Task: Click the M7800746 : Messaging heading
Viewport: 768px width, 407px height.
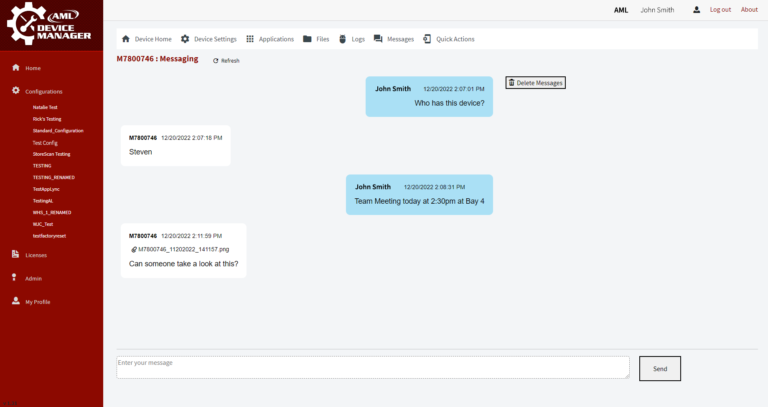Action: click(x=157, y=59)
